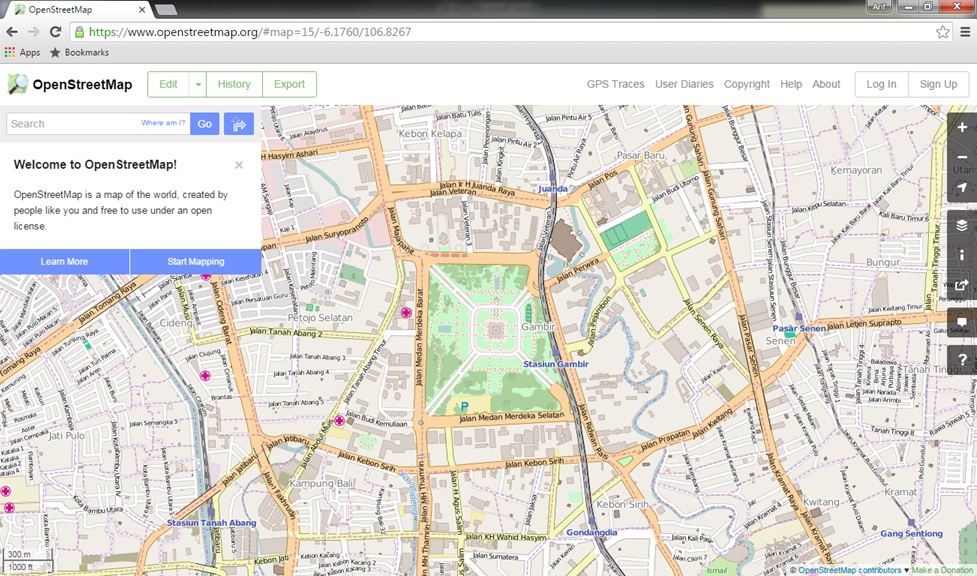Close the Welcome to OpenStreetMap panel
The width and height of the screenshot is (977, 576).
(239, 165)
